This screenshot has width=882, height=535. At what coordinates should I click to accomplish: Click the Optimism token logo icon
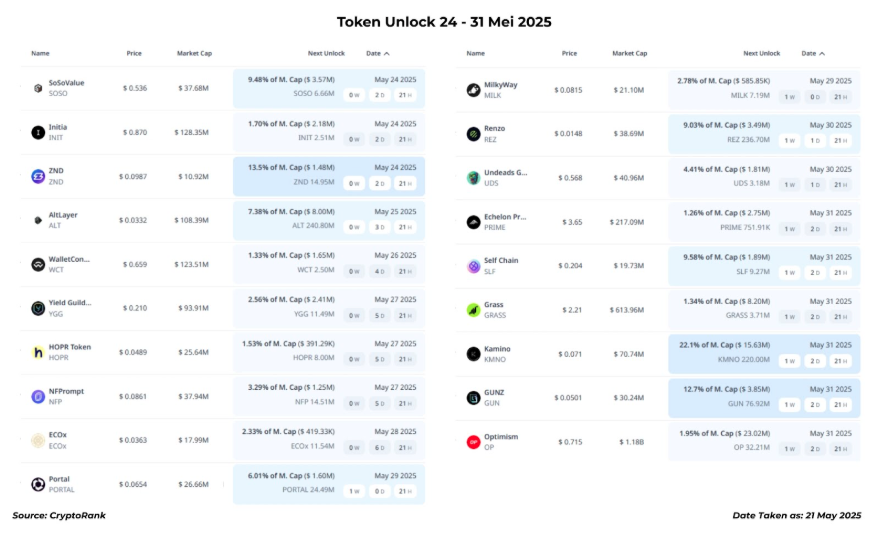(x=474, y=442)
